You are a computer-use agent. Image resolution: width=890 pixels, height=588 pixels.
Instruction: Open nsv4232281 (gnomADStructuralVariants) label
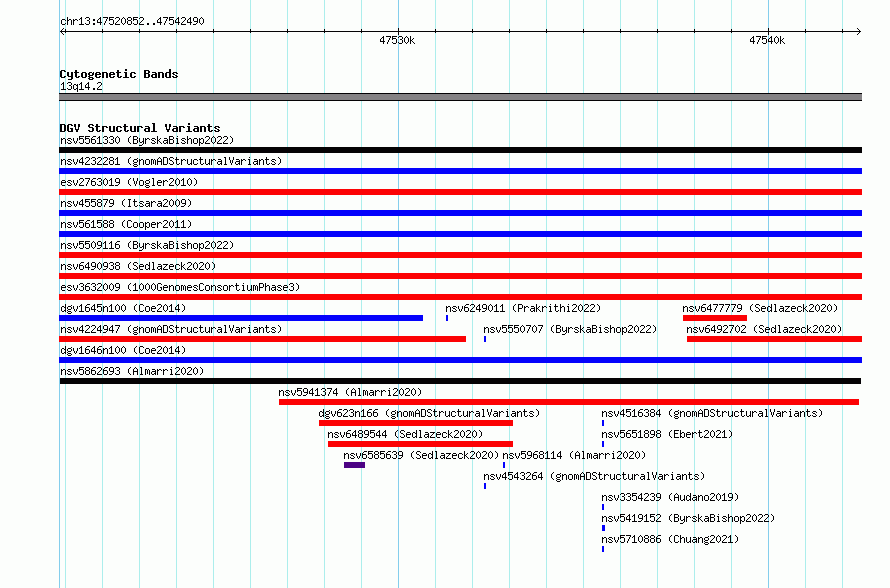[171, 161]
